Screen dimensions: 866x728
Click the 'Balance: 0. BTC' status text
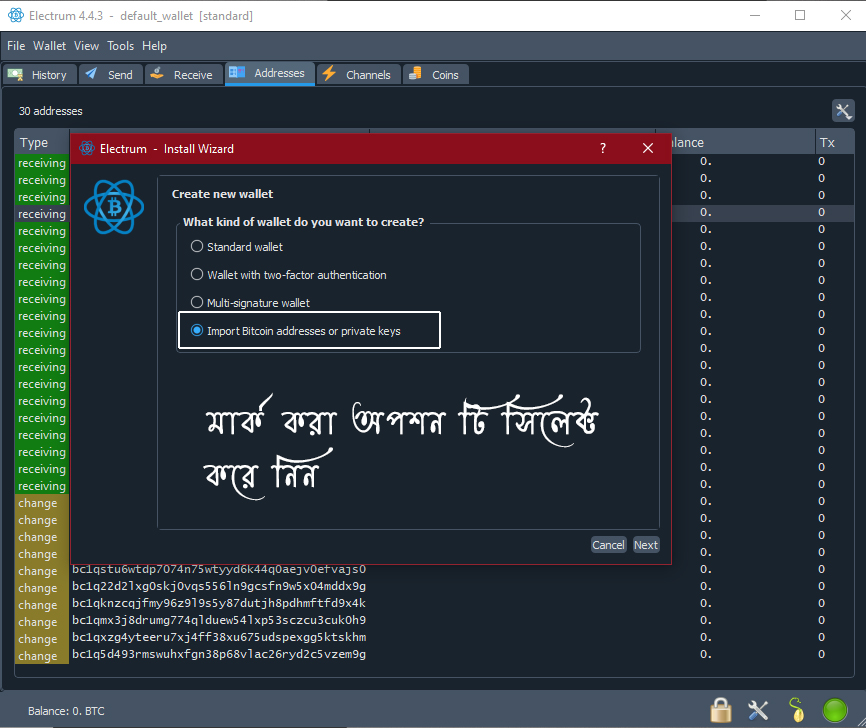point(66,711)
